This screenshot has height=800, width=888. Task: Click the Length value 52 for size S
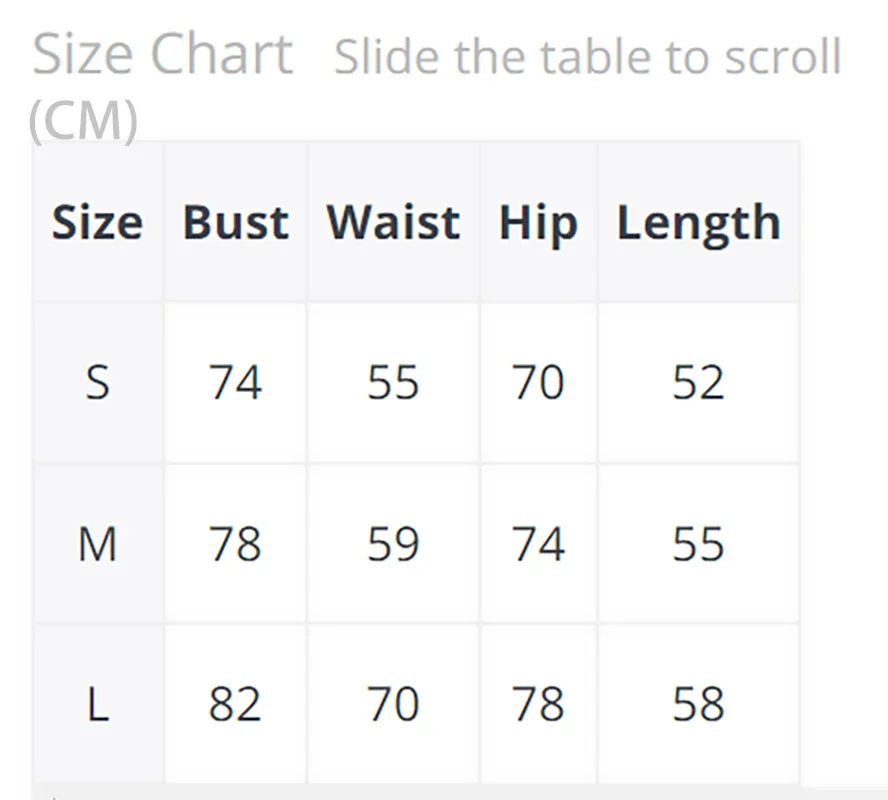pyautogui.click(x=698, y=382)
